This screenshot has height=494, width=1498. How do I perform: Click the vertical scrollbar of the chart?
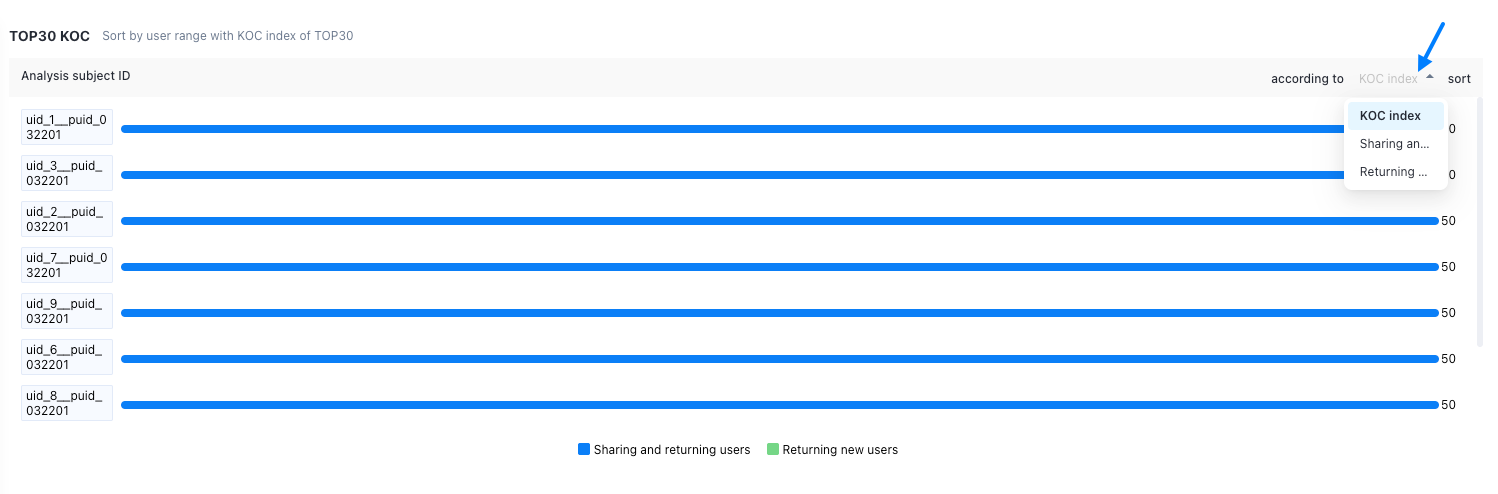1480,222
